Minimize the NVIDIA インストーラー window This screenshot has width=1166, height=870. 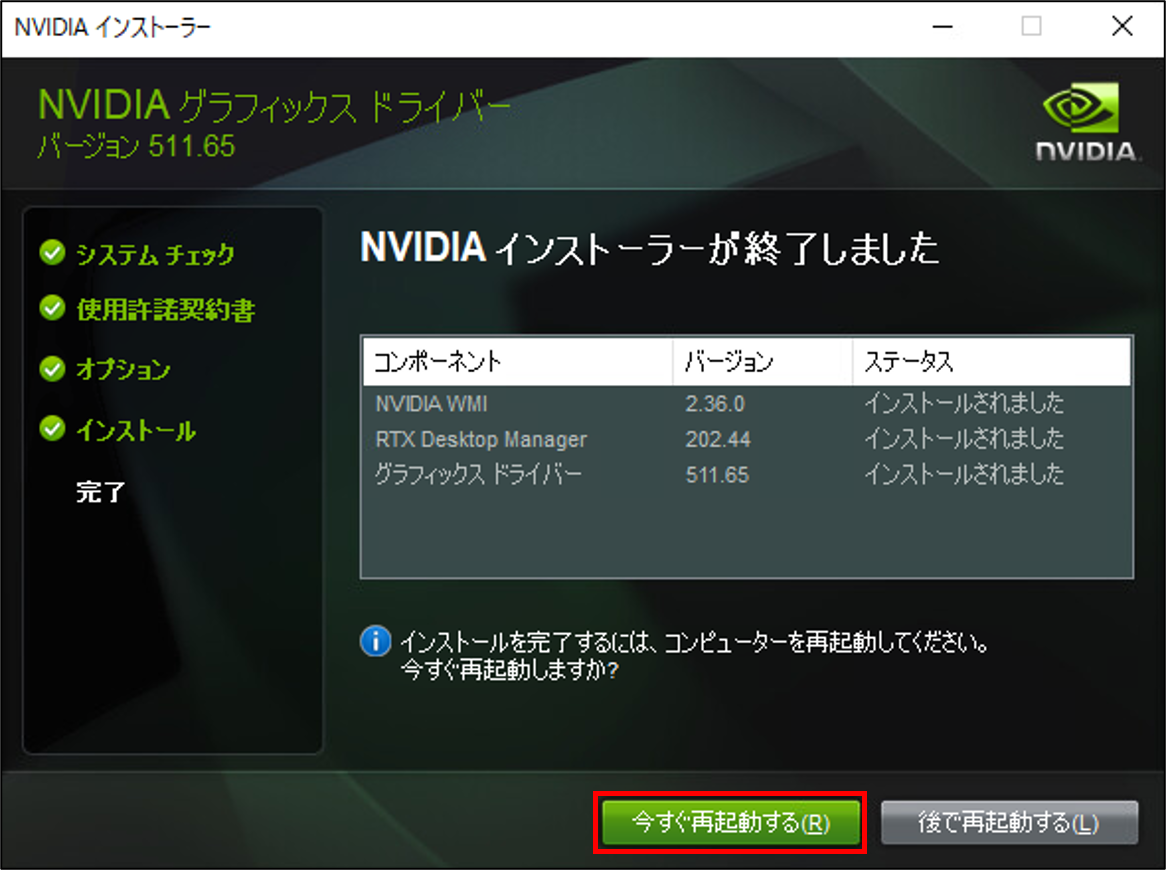(942, 27)
